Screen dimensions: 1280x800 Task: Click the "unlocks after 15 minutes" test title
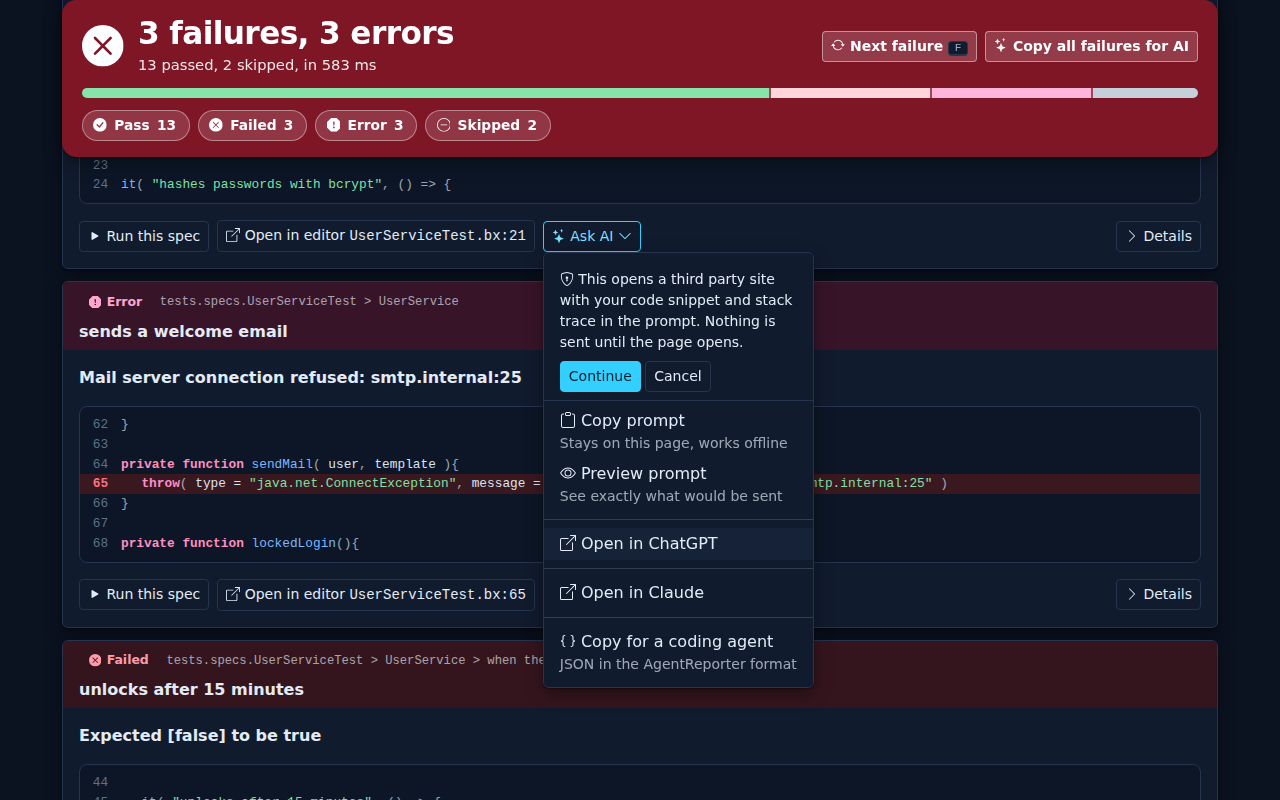[x=191, y=689]
